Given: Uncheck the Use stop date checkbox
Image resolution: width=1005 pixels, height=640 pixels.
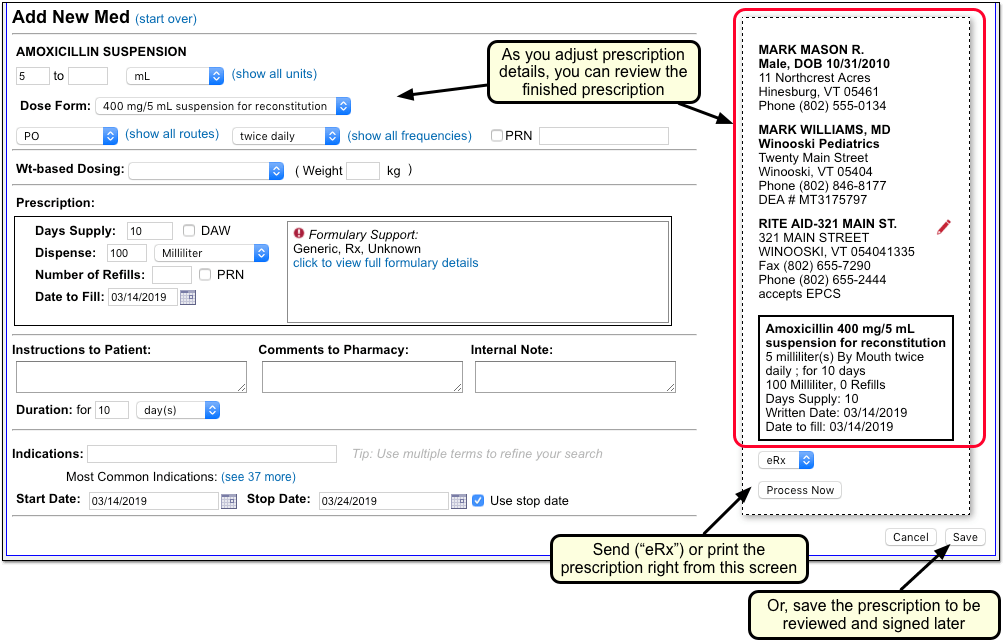Looking at the screenshot, I should pos(478,500).
